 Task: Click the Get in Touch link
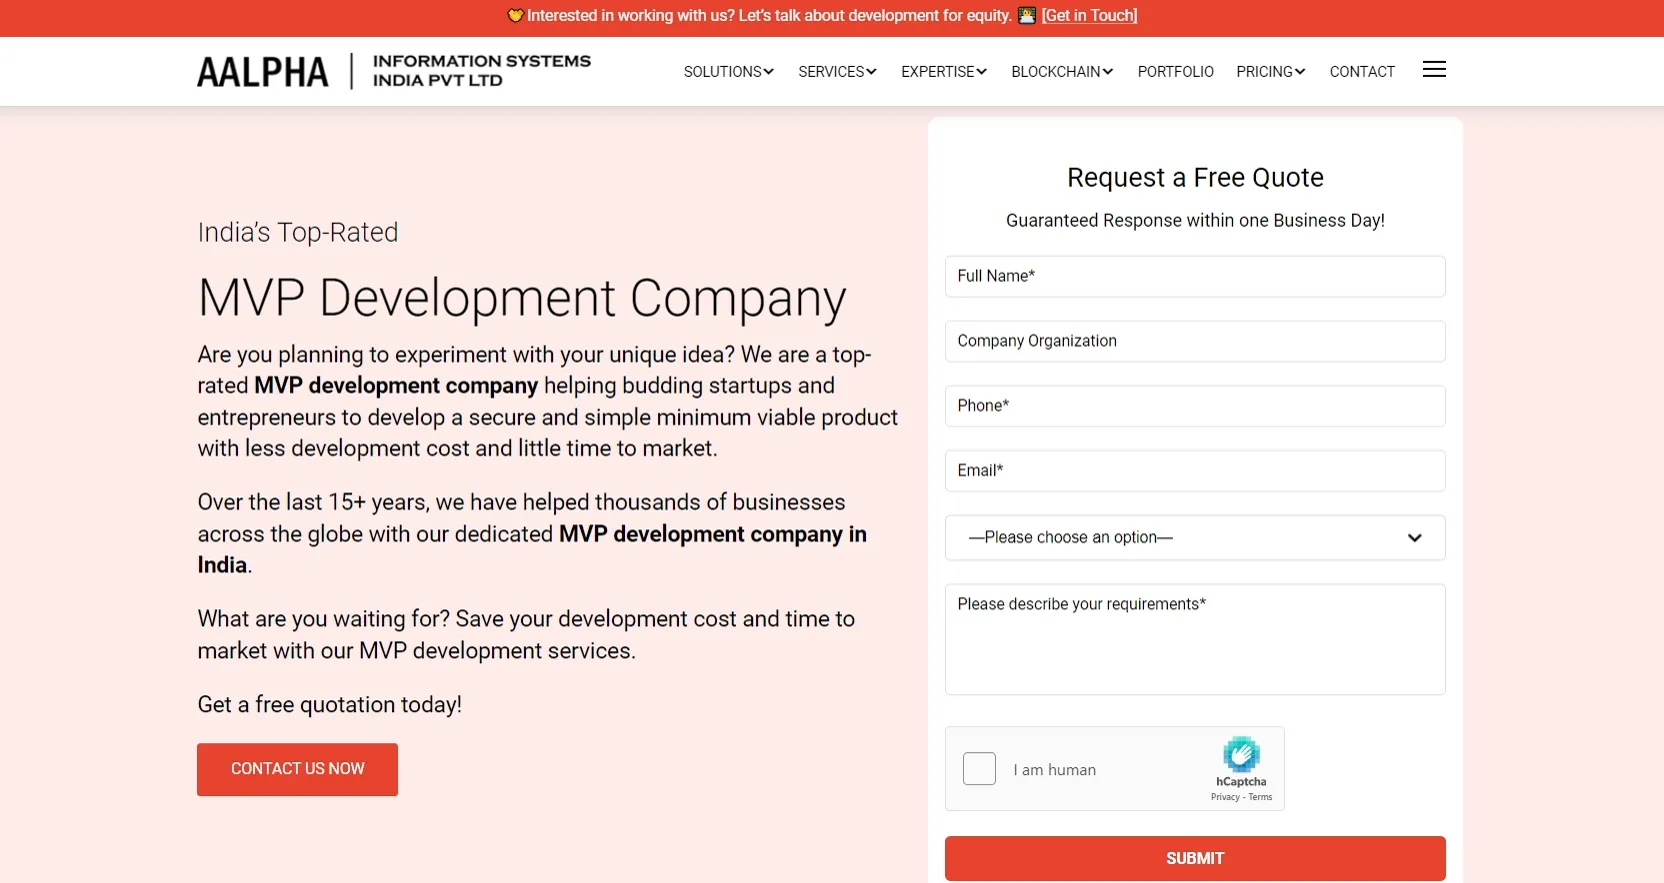[1089, 16]
